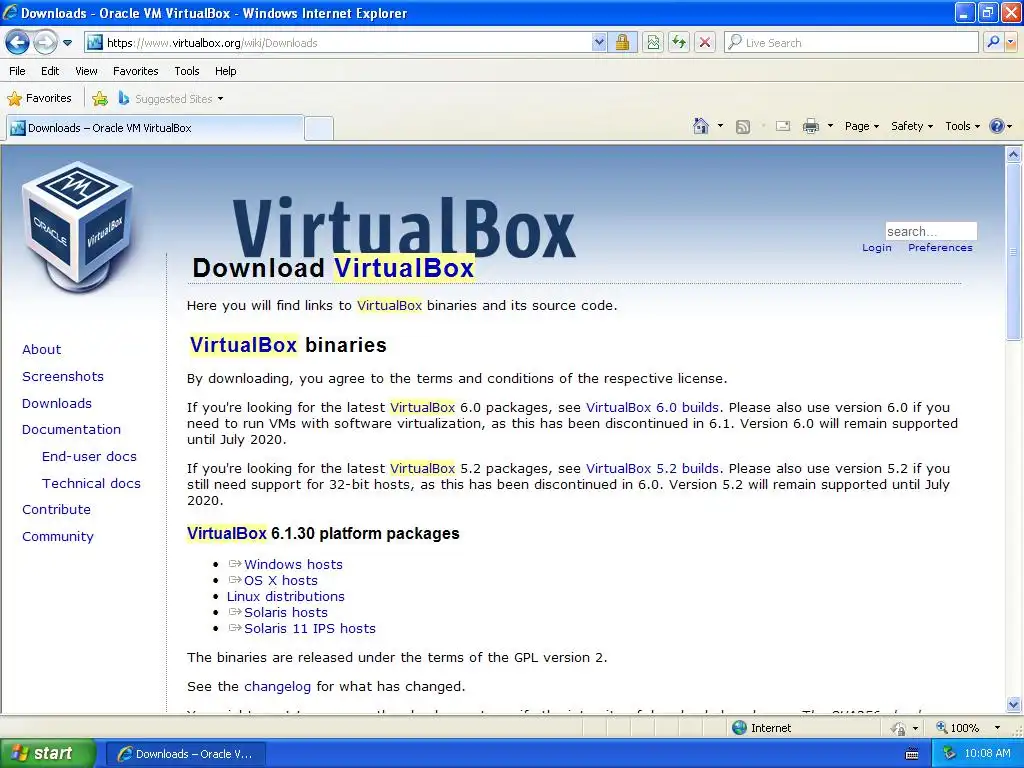Screen dimensions: 1024x768
Task: Click the Refresh page icon
Action: (679, 43)
